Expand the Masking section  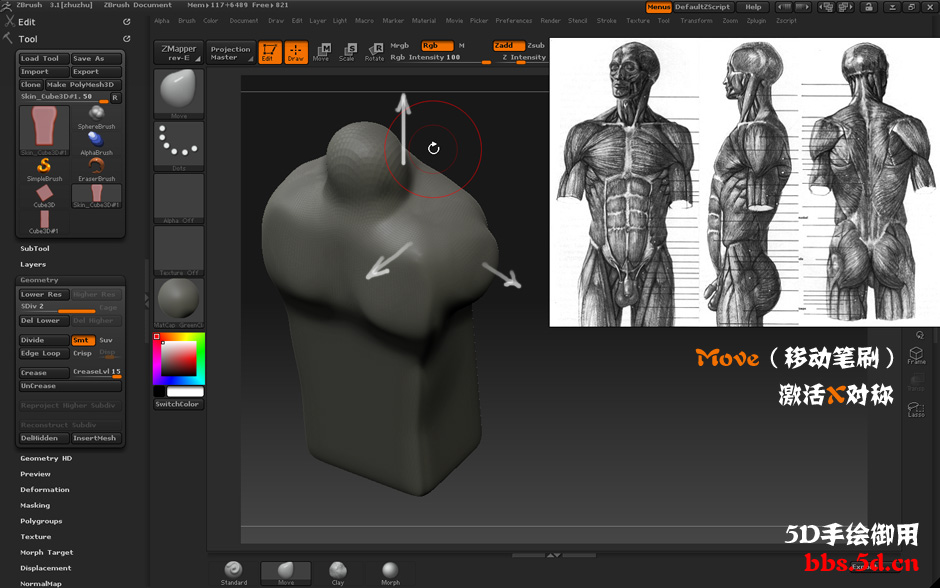[x=35, y=505]
